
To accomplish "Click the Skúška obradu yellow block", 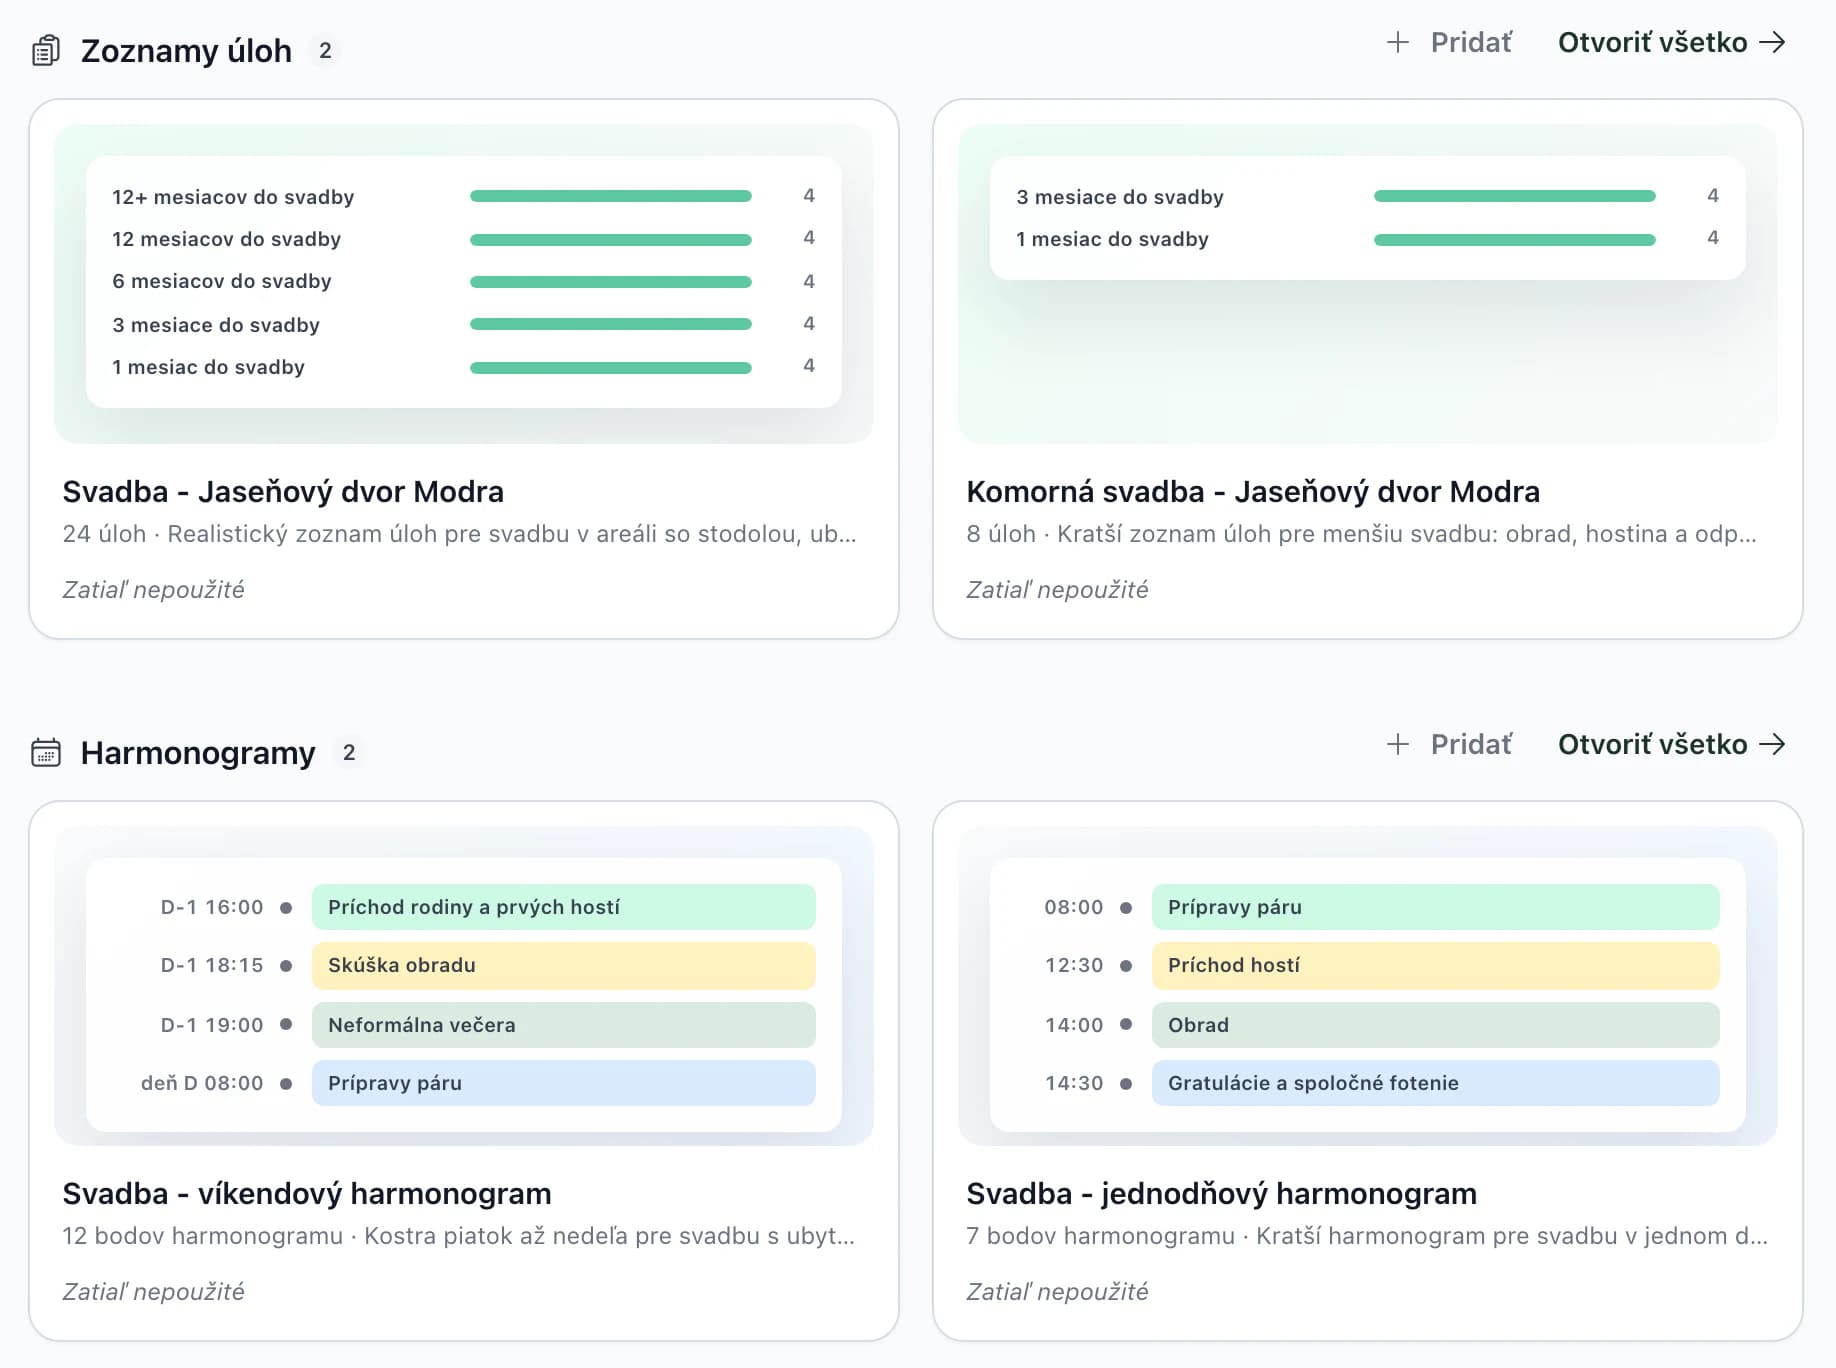I will (564, 965).
